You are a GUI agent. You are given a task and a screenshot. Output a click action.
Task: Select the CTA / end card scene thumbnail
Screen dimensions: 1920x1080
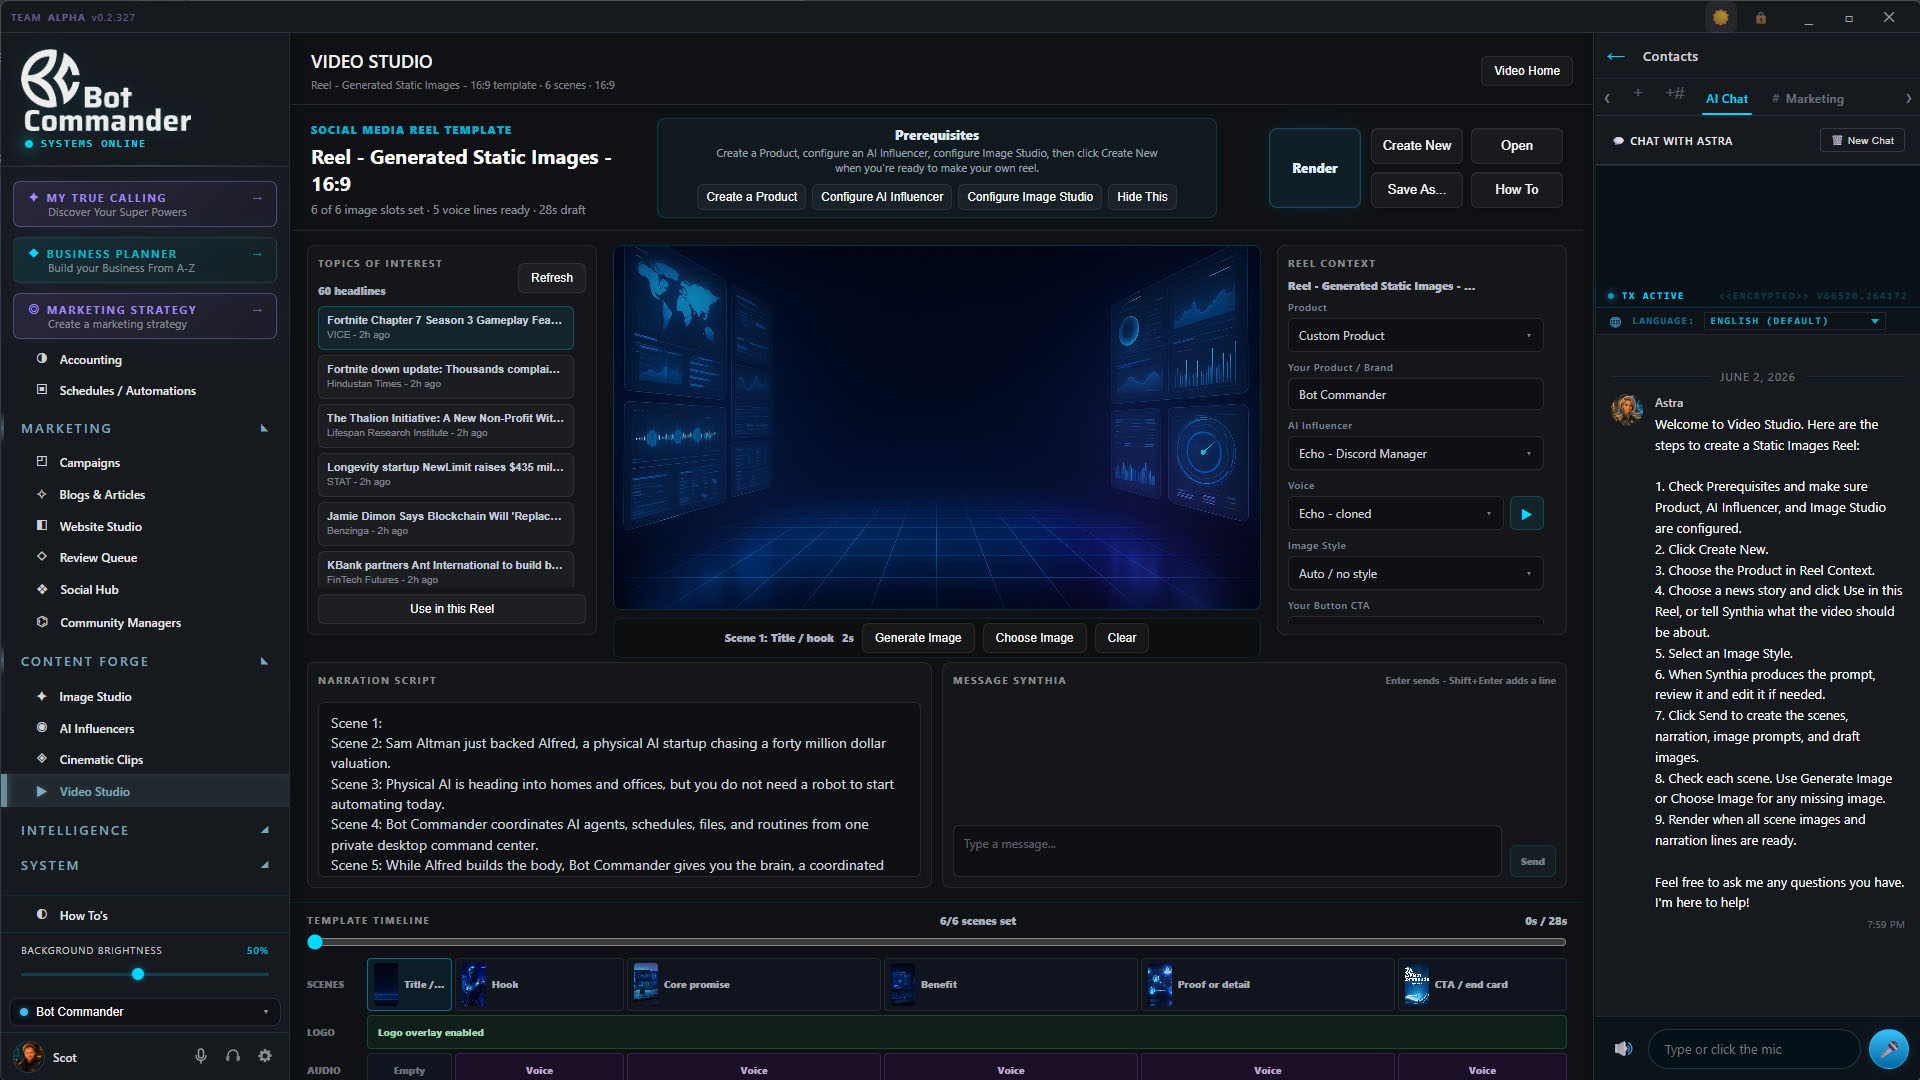[1482, 984]
